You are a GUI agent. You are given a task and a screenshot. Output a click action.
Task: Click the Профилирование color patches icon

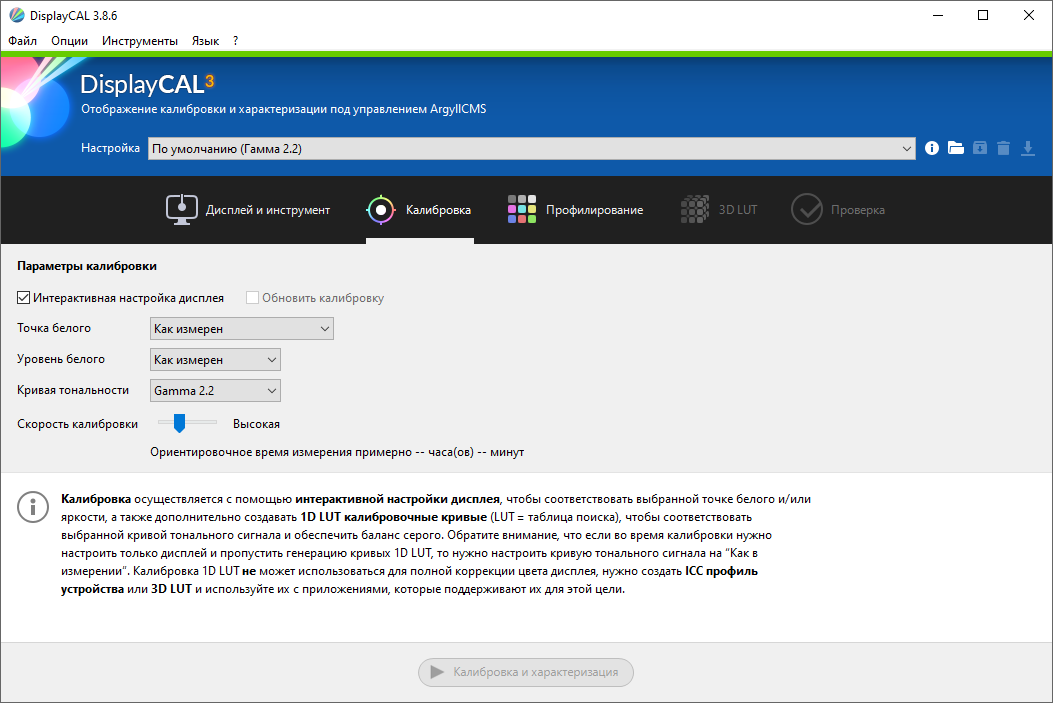[x=522, y=209]
